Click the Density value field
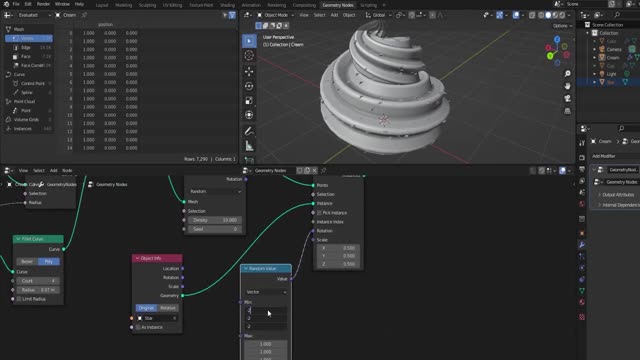This screenshot has width=640, height=360. point(215,220)
